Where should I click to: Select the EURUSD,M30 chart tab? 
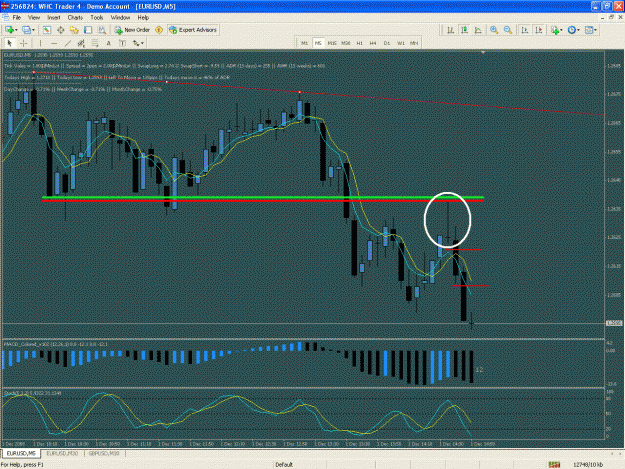[62, 453]
